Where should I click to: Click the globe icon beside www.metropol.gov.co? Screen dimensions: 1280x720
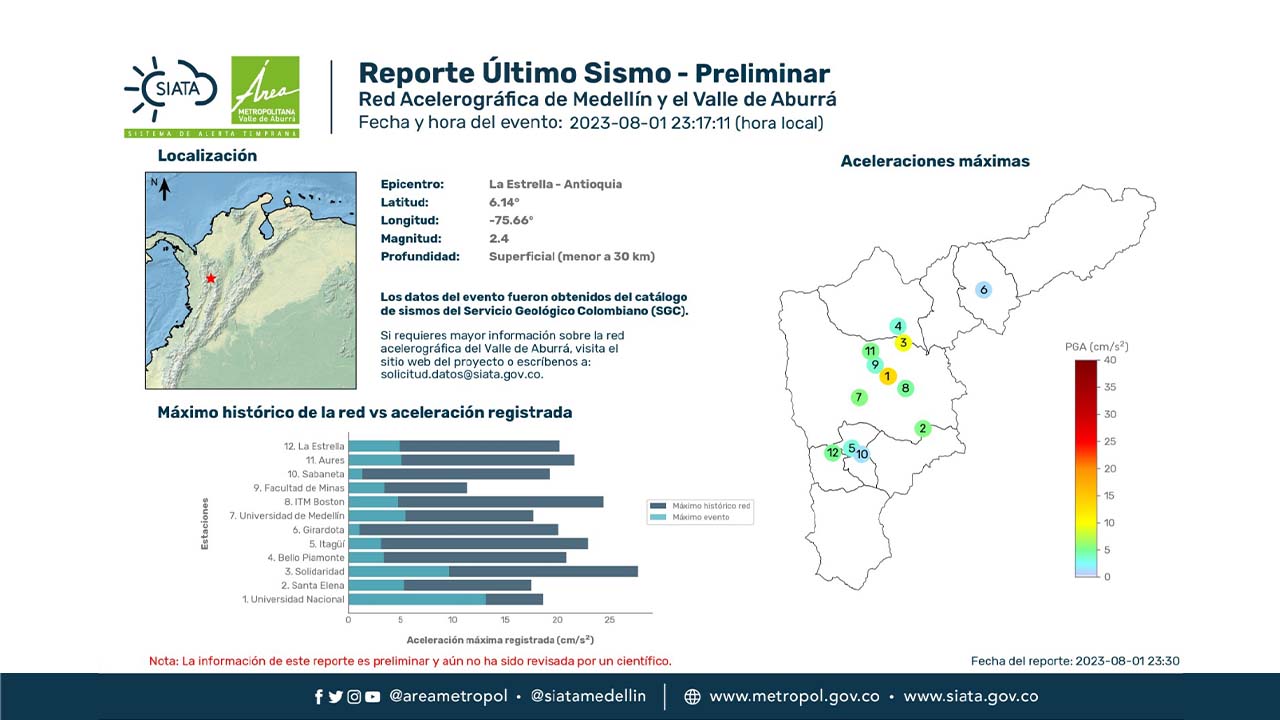click(x=692, y=697)
